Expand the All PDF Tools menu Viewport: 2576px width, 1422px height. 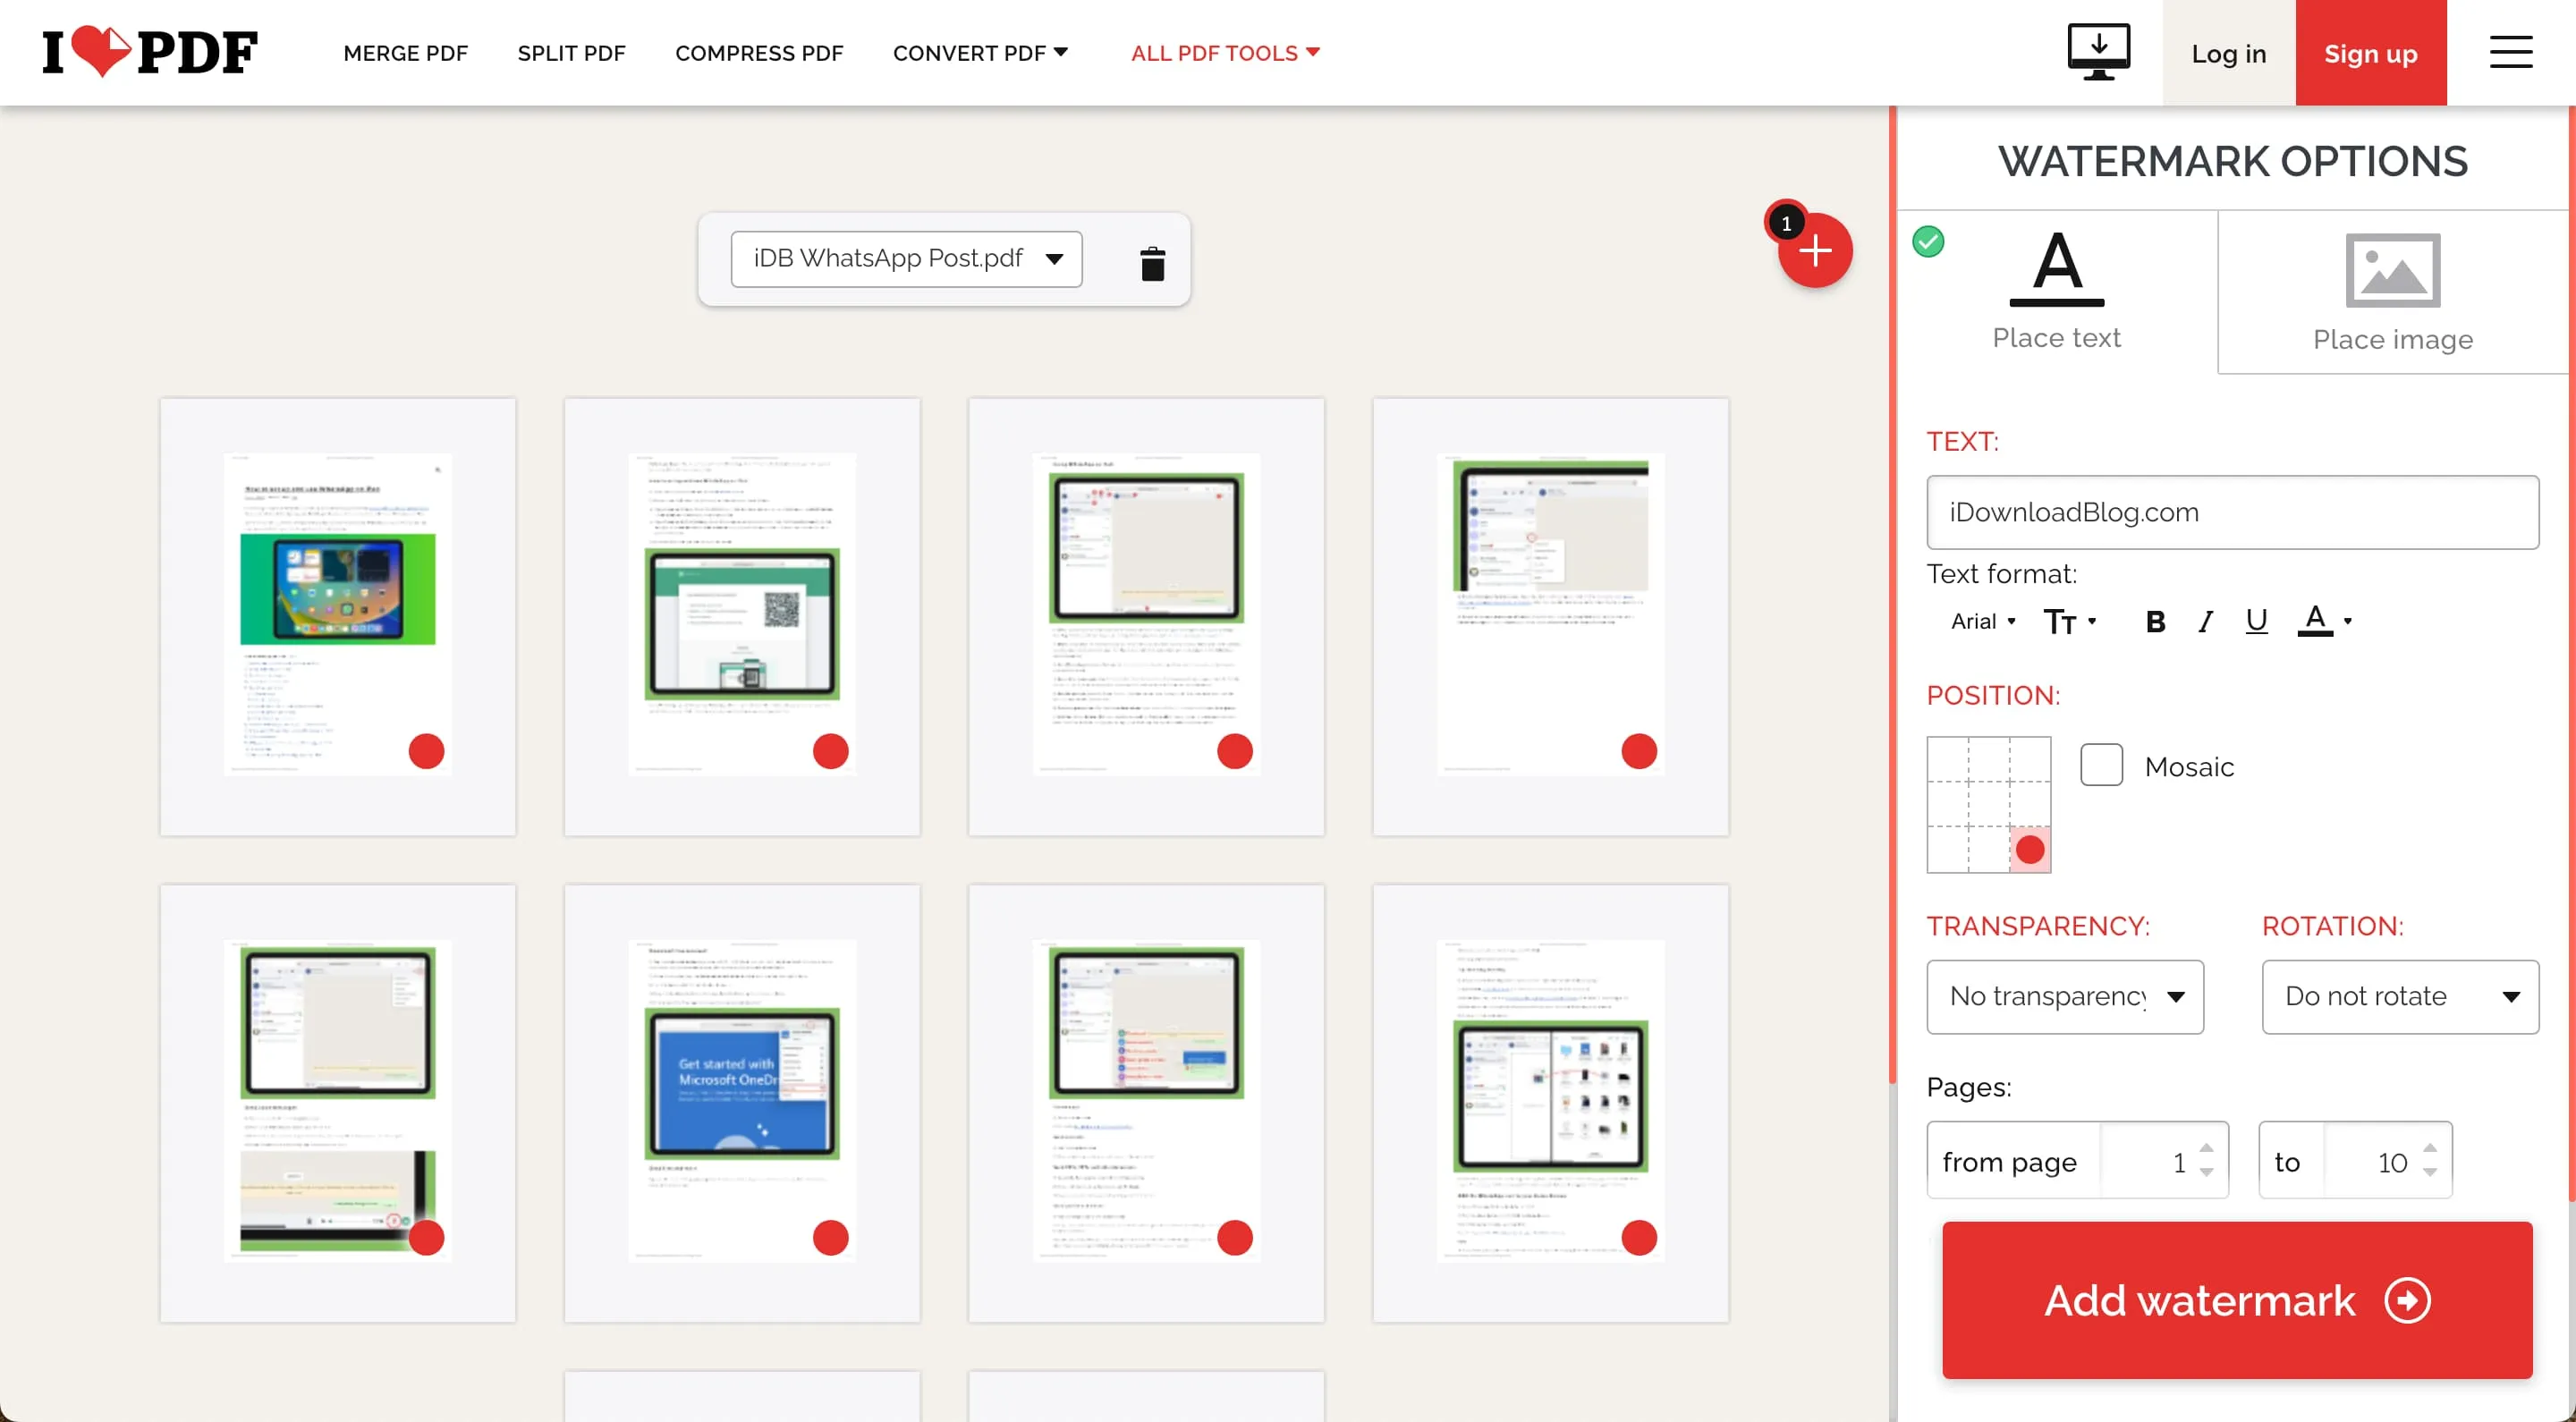[1225, 53]
